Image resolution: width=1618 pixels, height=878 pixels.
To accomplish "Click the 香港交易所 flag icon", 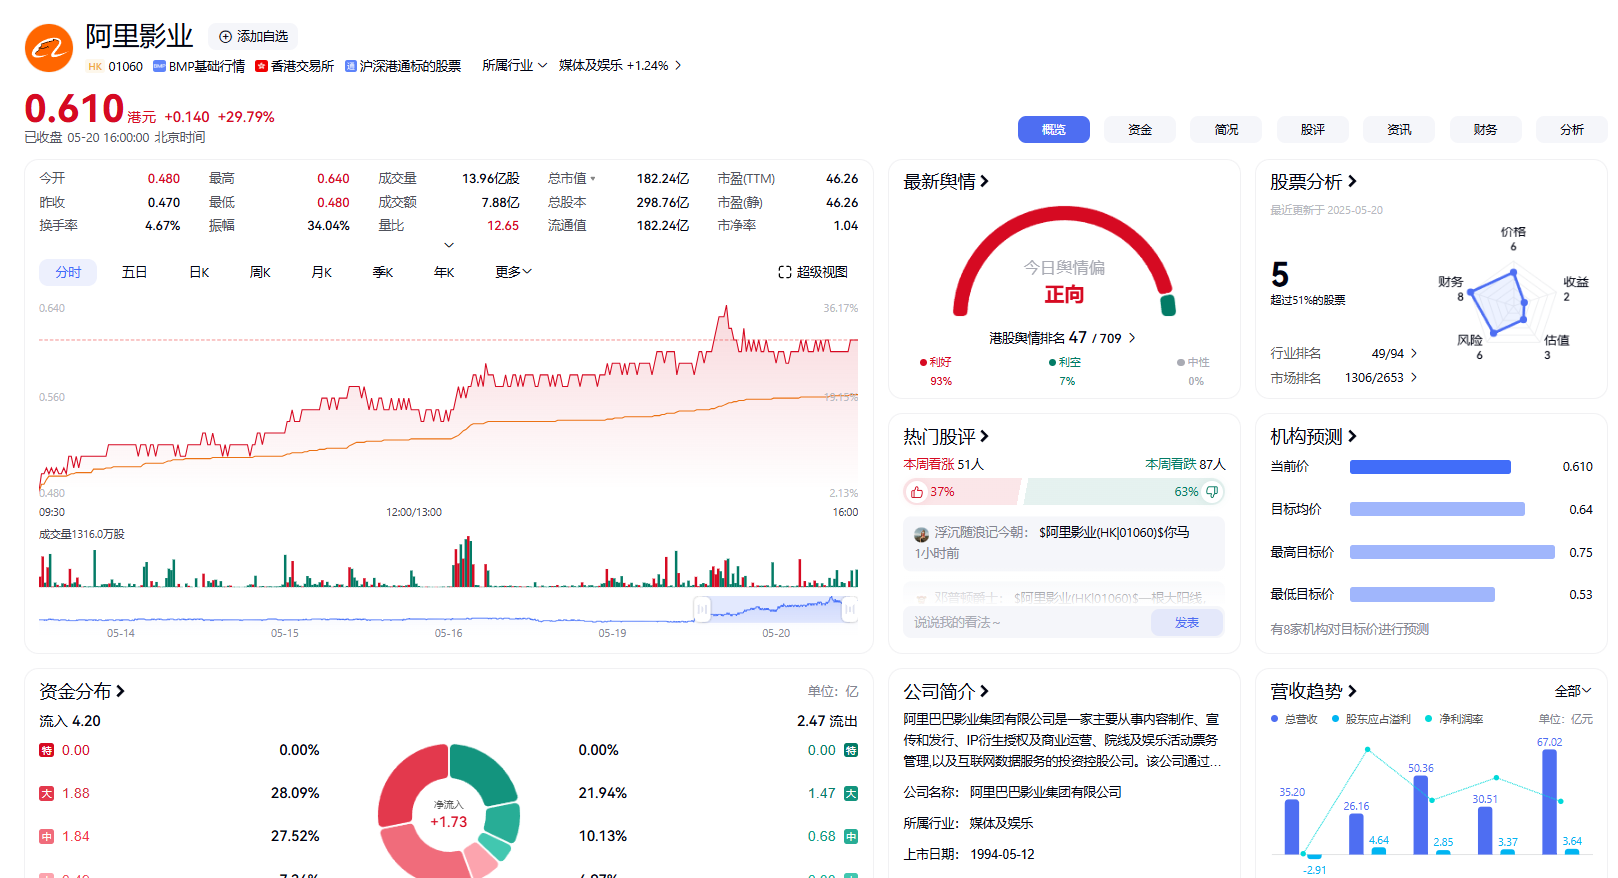I will 261,66.
